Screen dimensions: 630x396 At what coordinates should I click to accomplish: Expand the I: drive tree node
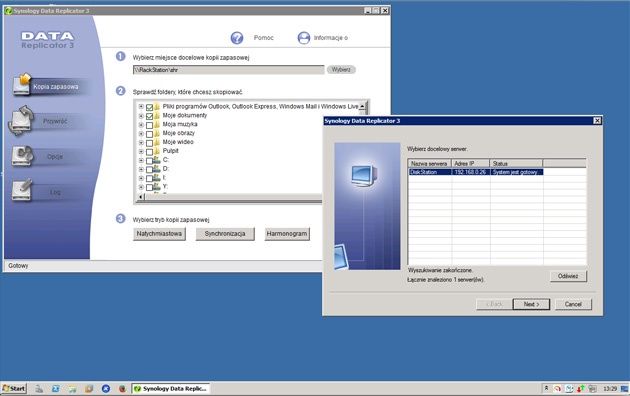(x=141, y=178)
